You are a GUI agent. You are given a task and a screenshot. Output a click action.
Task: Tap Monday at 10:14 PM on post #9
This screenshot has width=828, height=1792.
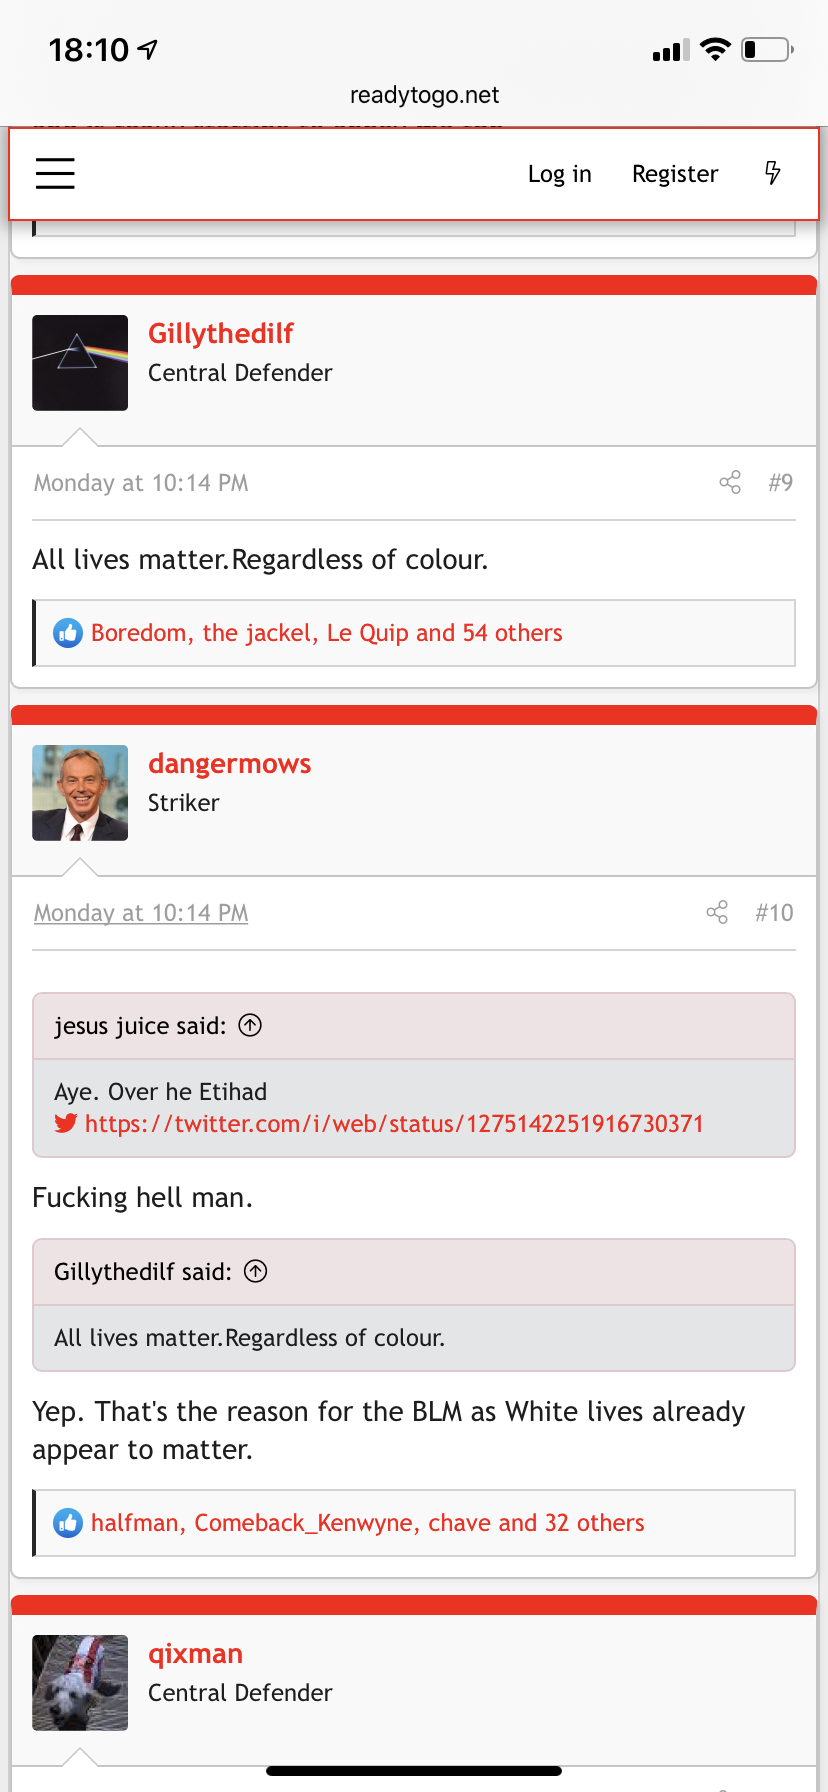coord(141,483)
